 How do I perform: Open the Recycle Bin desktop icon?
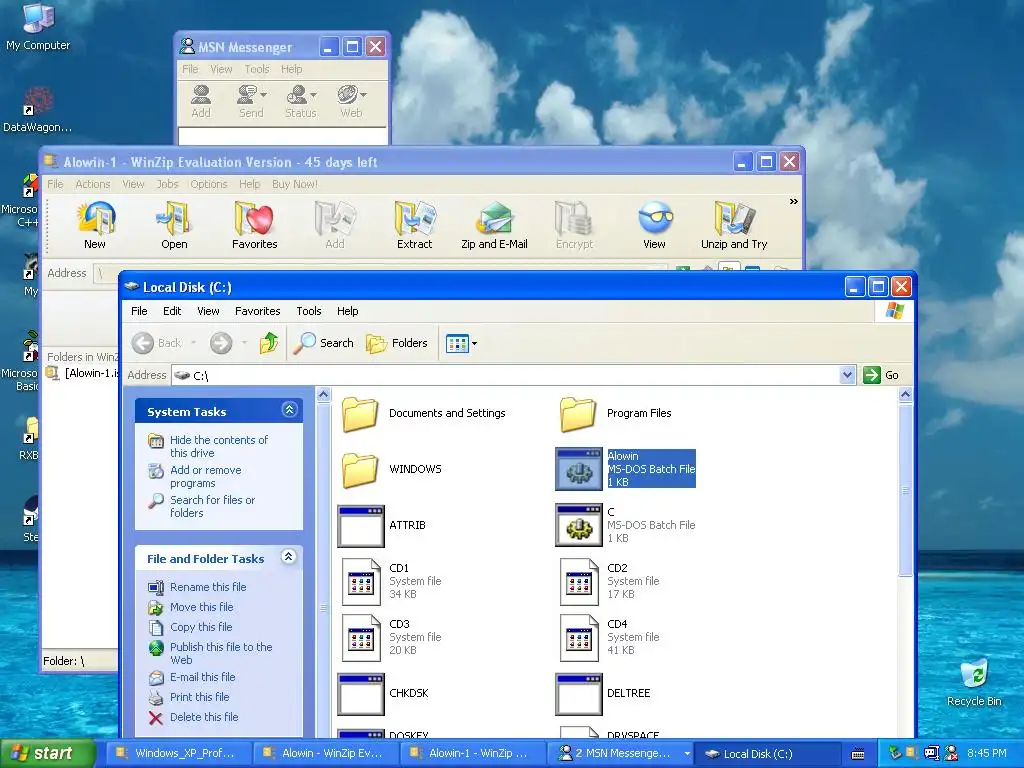(x=974, y=682)
